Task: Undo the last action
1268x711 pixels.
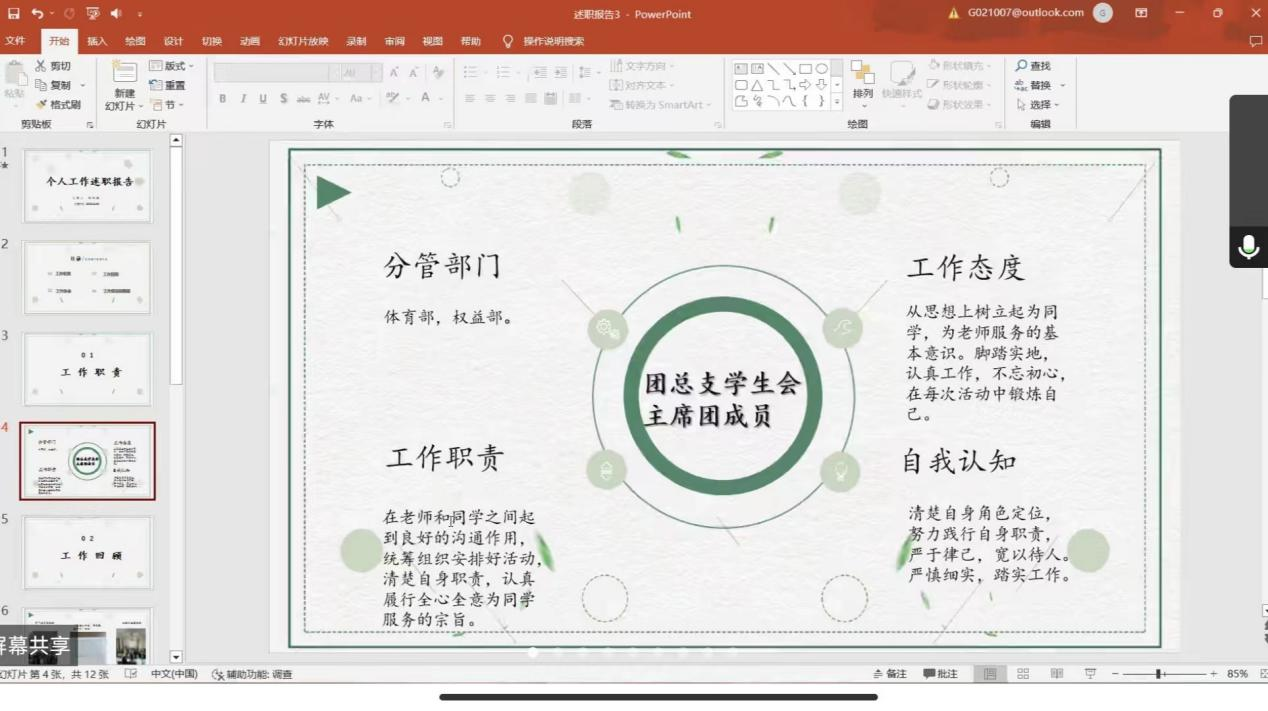Action: [x=38, y=14]
